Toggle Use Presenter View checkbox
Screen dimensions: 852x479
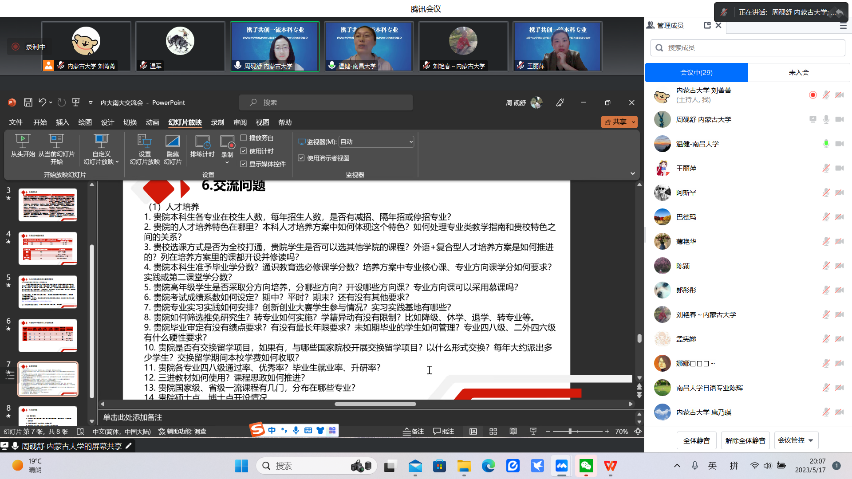click(x=302, y=157)
